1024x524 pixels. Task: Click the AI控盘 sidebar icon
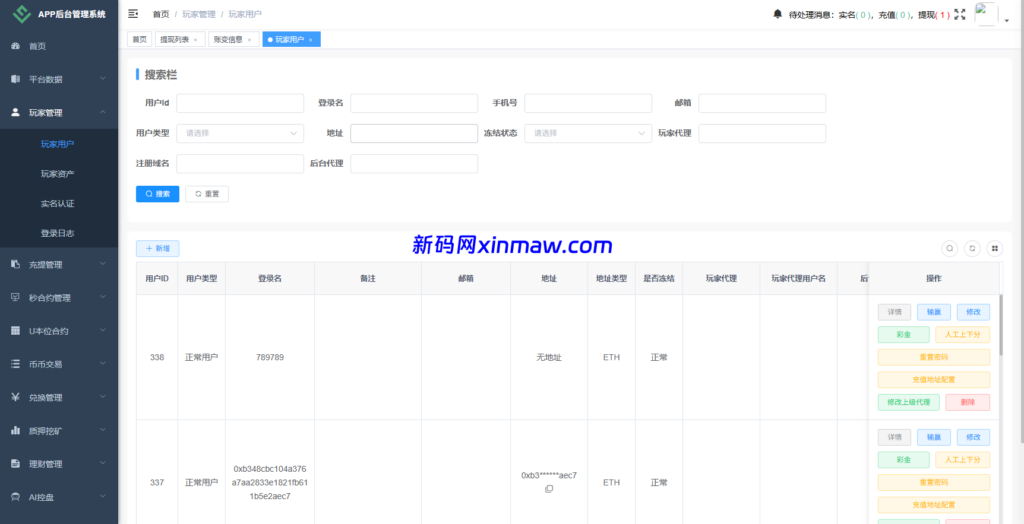tap(16, 497)
